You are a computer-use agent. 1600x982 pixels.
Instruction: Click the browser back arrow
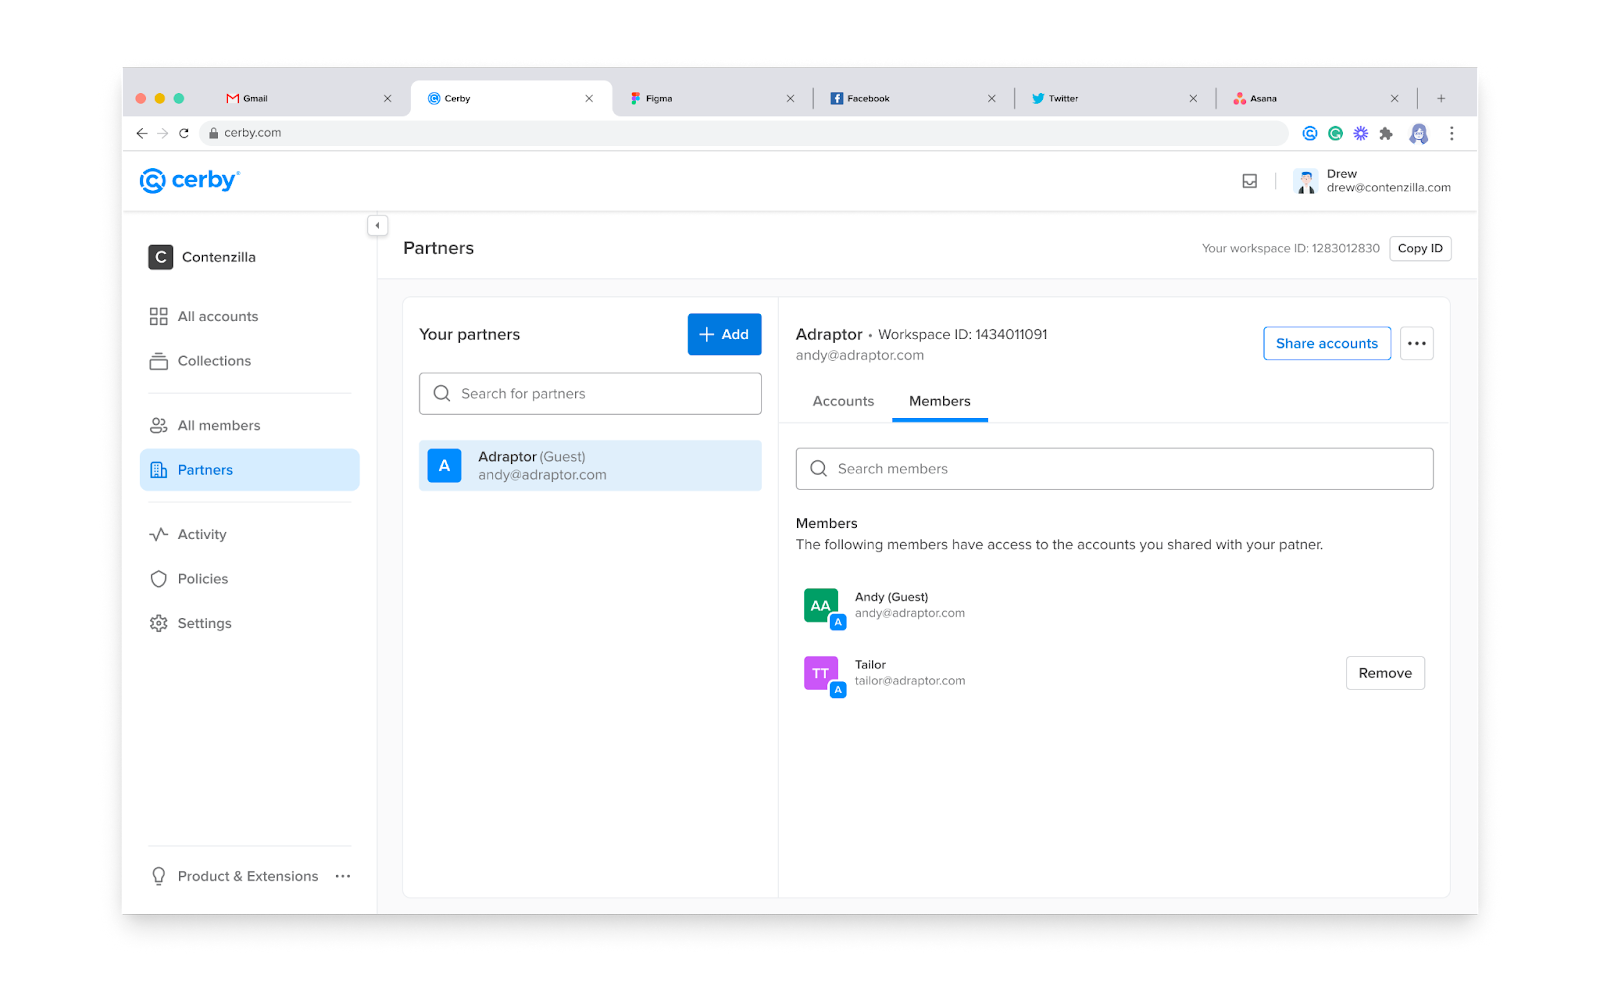(x=142, y=133)
